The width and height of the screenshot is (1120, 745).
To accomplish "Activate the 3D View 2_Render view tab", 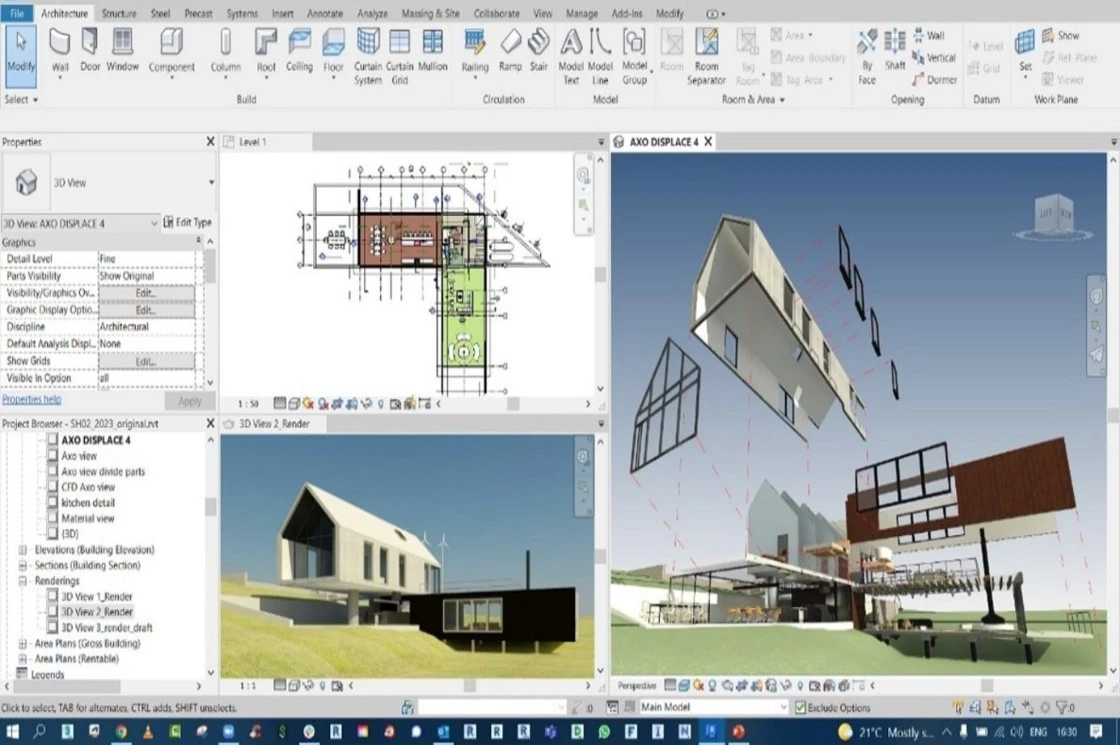I will coord(275,423).
